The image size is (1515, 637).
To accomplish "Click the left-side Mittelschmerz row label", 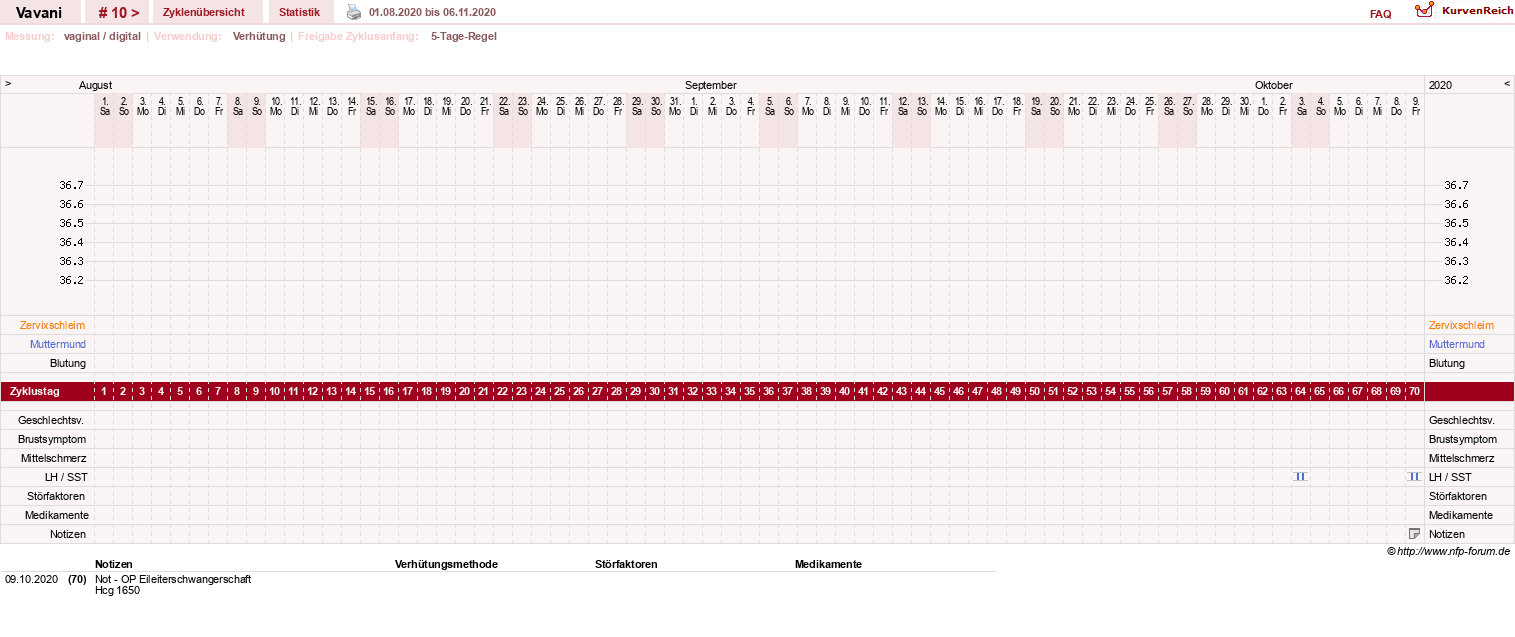I will (54, 458).
